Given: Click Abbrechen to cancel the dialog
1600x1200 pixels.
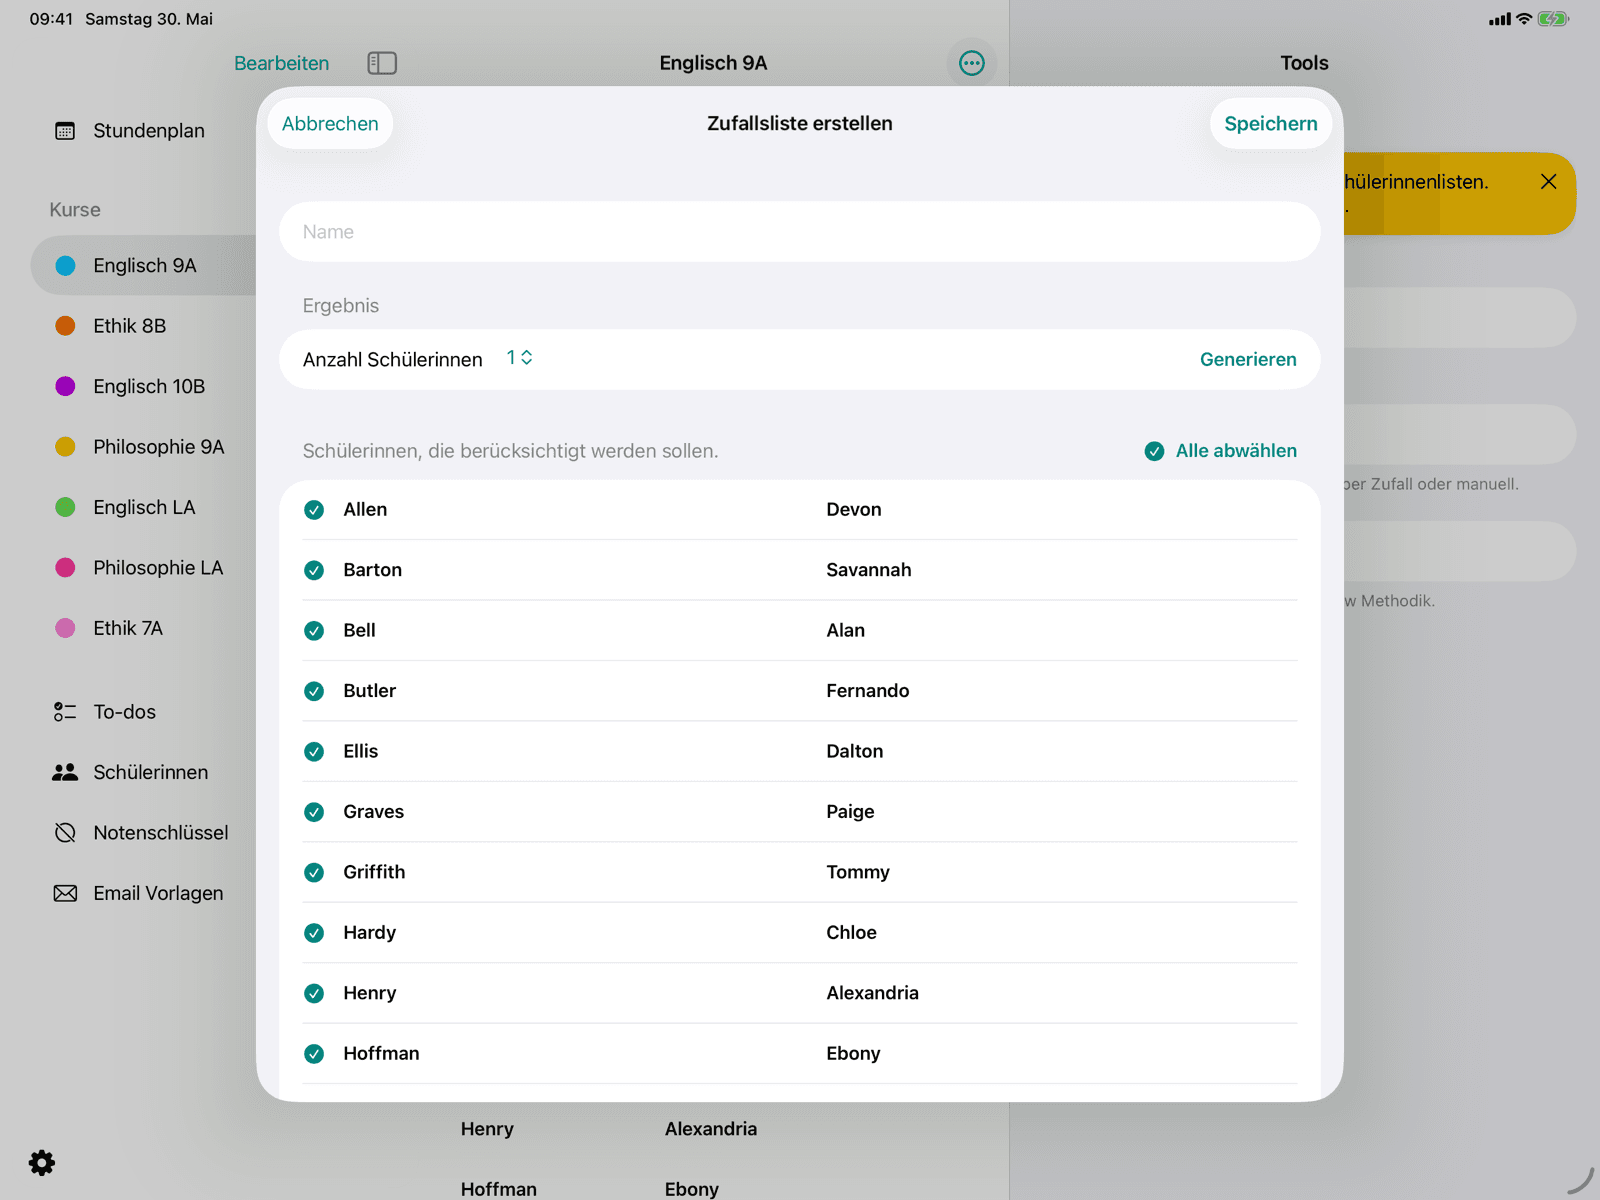Looking at the screenshot, I should pos(330,124).
